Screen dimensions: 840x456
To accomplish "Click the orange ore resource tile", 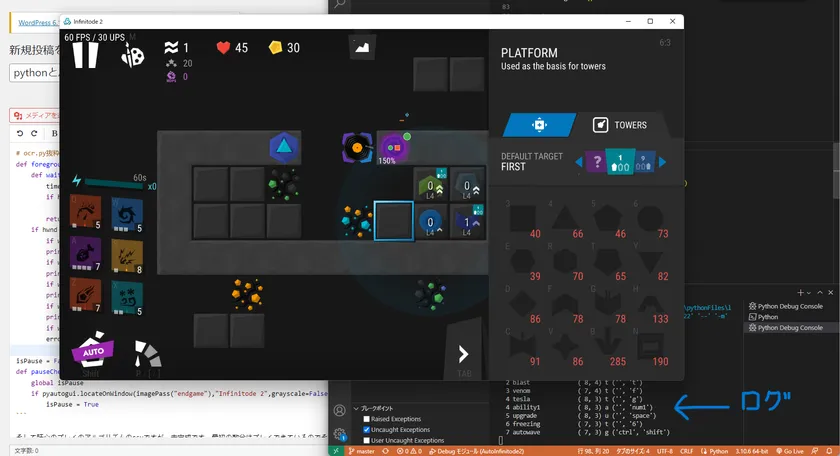I will click(x=247, y=294).
